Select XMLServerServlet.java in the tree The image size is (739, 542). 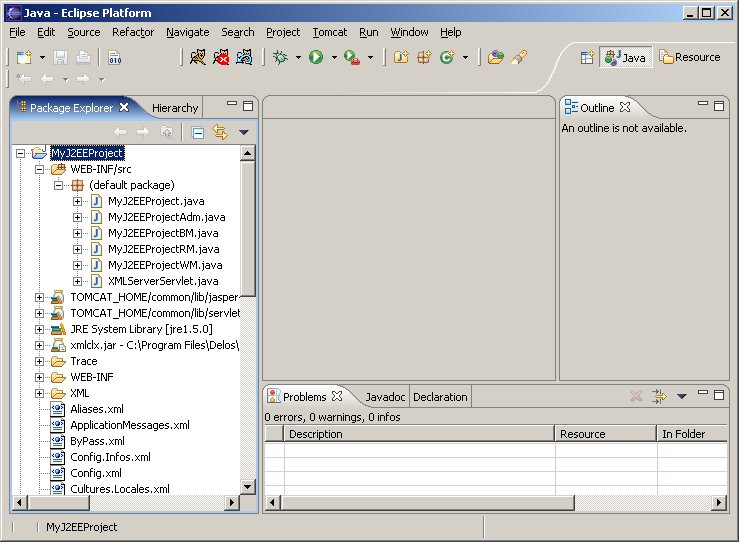pyautogui.click(x=164, y=281)
